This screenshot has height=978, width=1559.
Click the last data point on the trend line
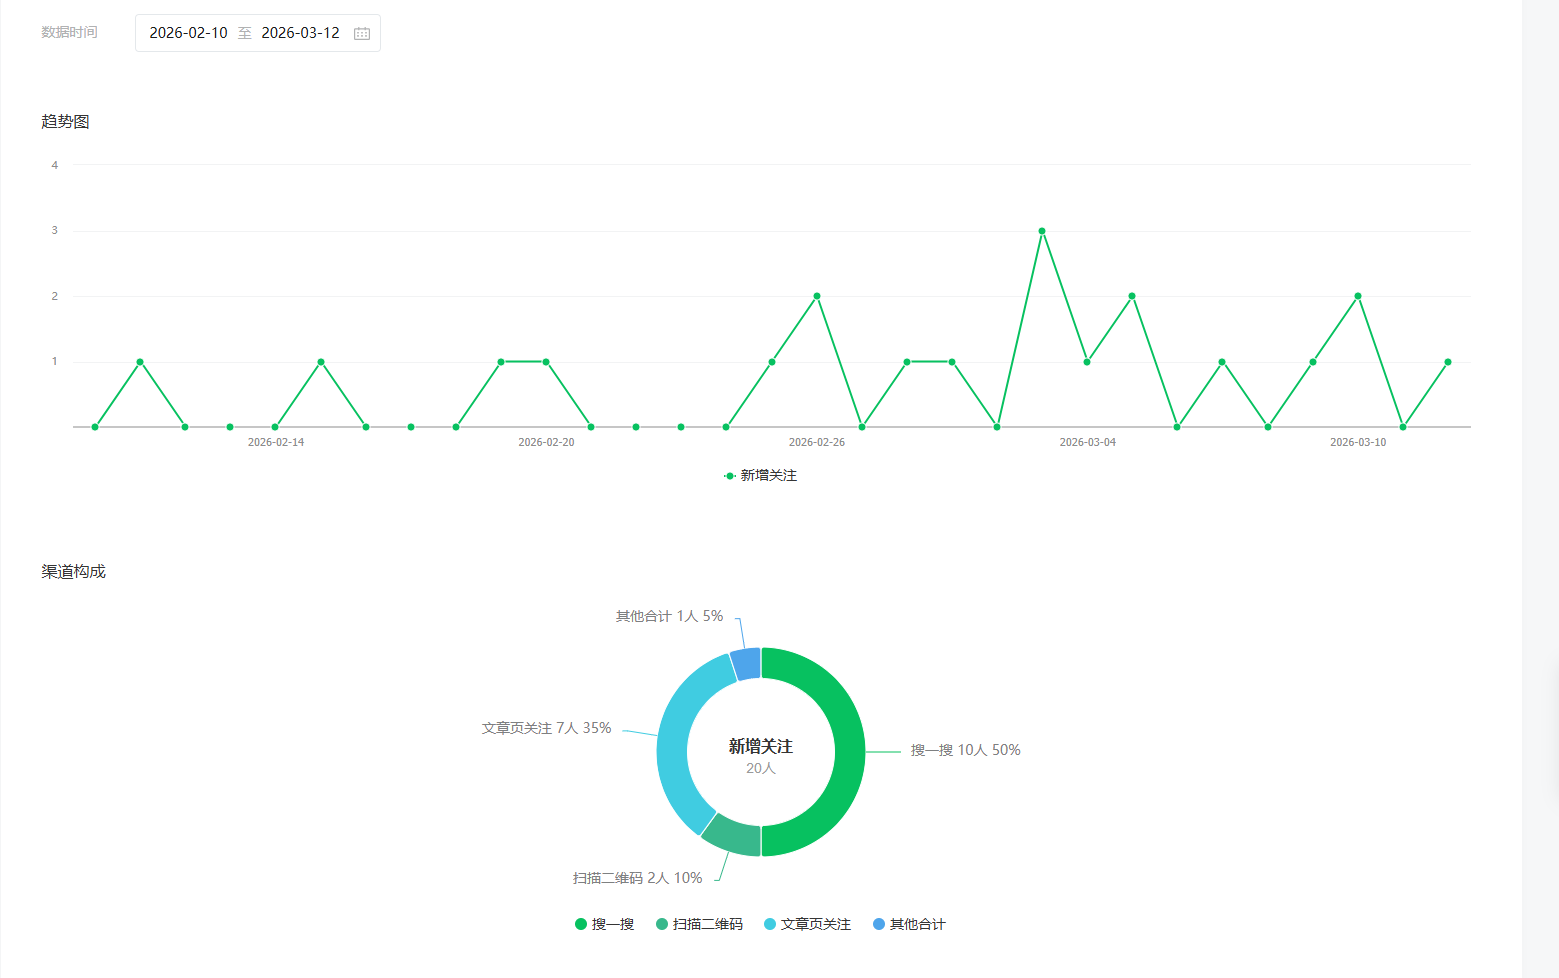(1448, 362)
